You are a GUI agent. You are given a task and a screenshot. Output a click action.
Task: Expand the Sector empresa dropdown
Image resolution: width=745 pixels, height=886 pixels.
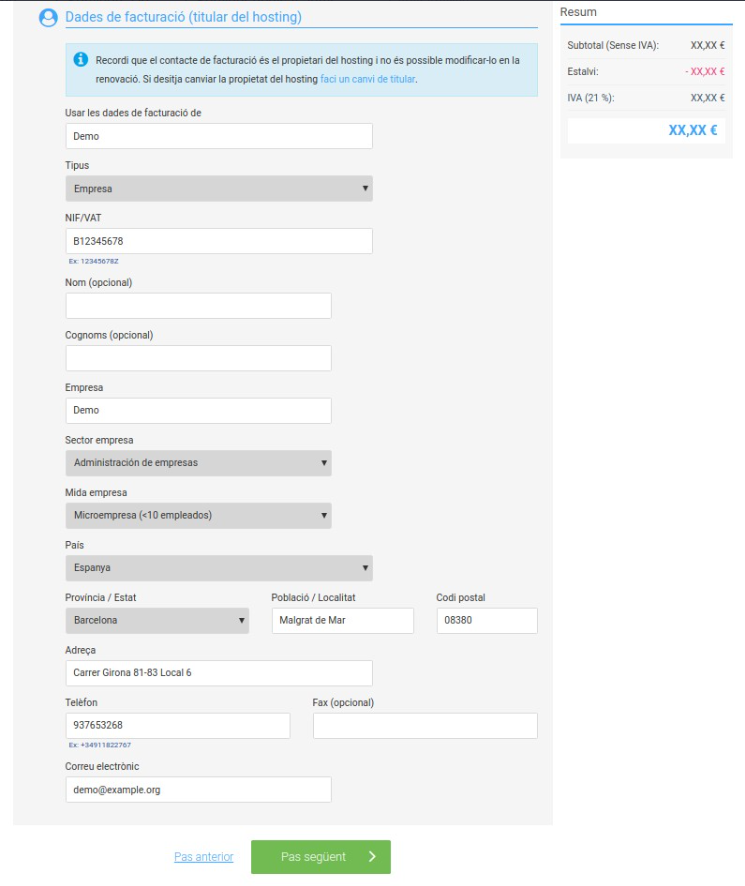click(198, 463)
